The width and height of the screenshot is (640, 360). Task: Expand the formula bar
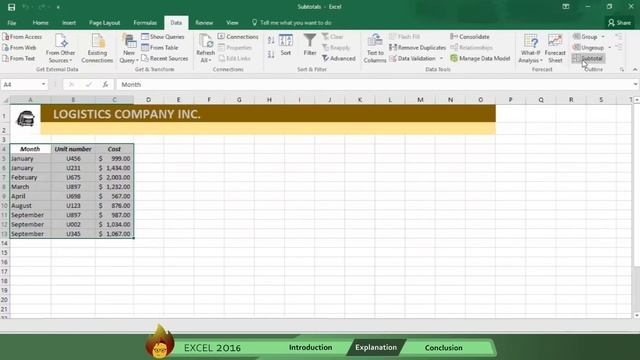click(x=635, y=84)
